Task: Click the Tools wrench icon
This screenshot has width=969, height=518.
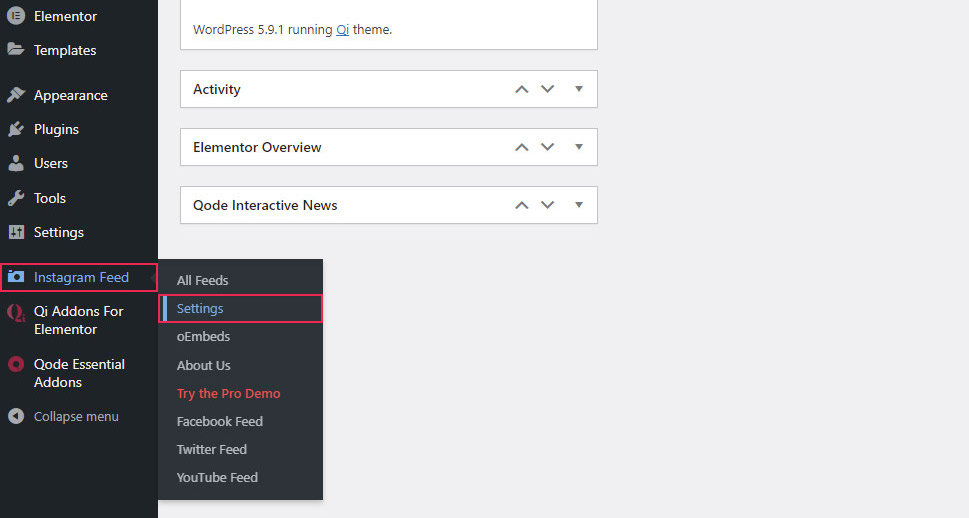Action: click(16, 198)
